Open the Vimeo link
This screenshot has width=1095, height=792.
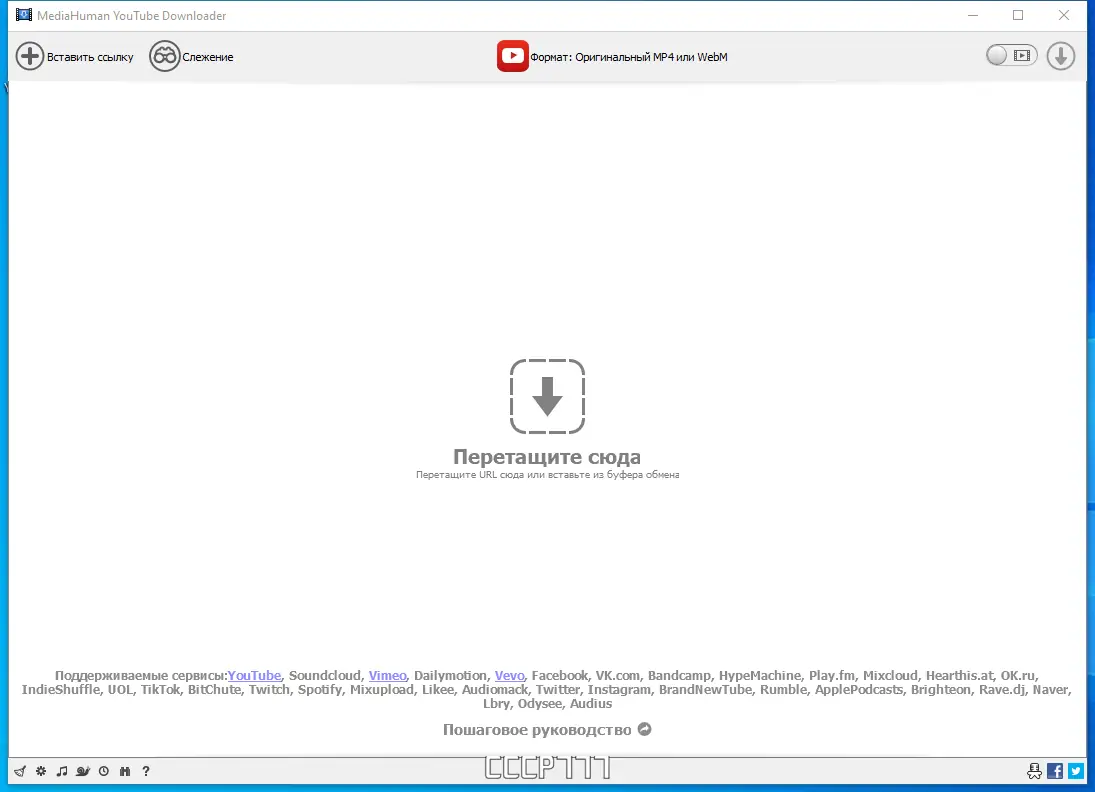pos(388,675)
